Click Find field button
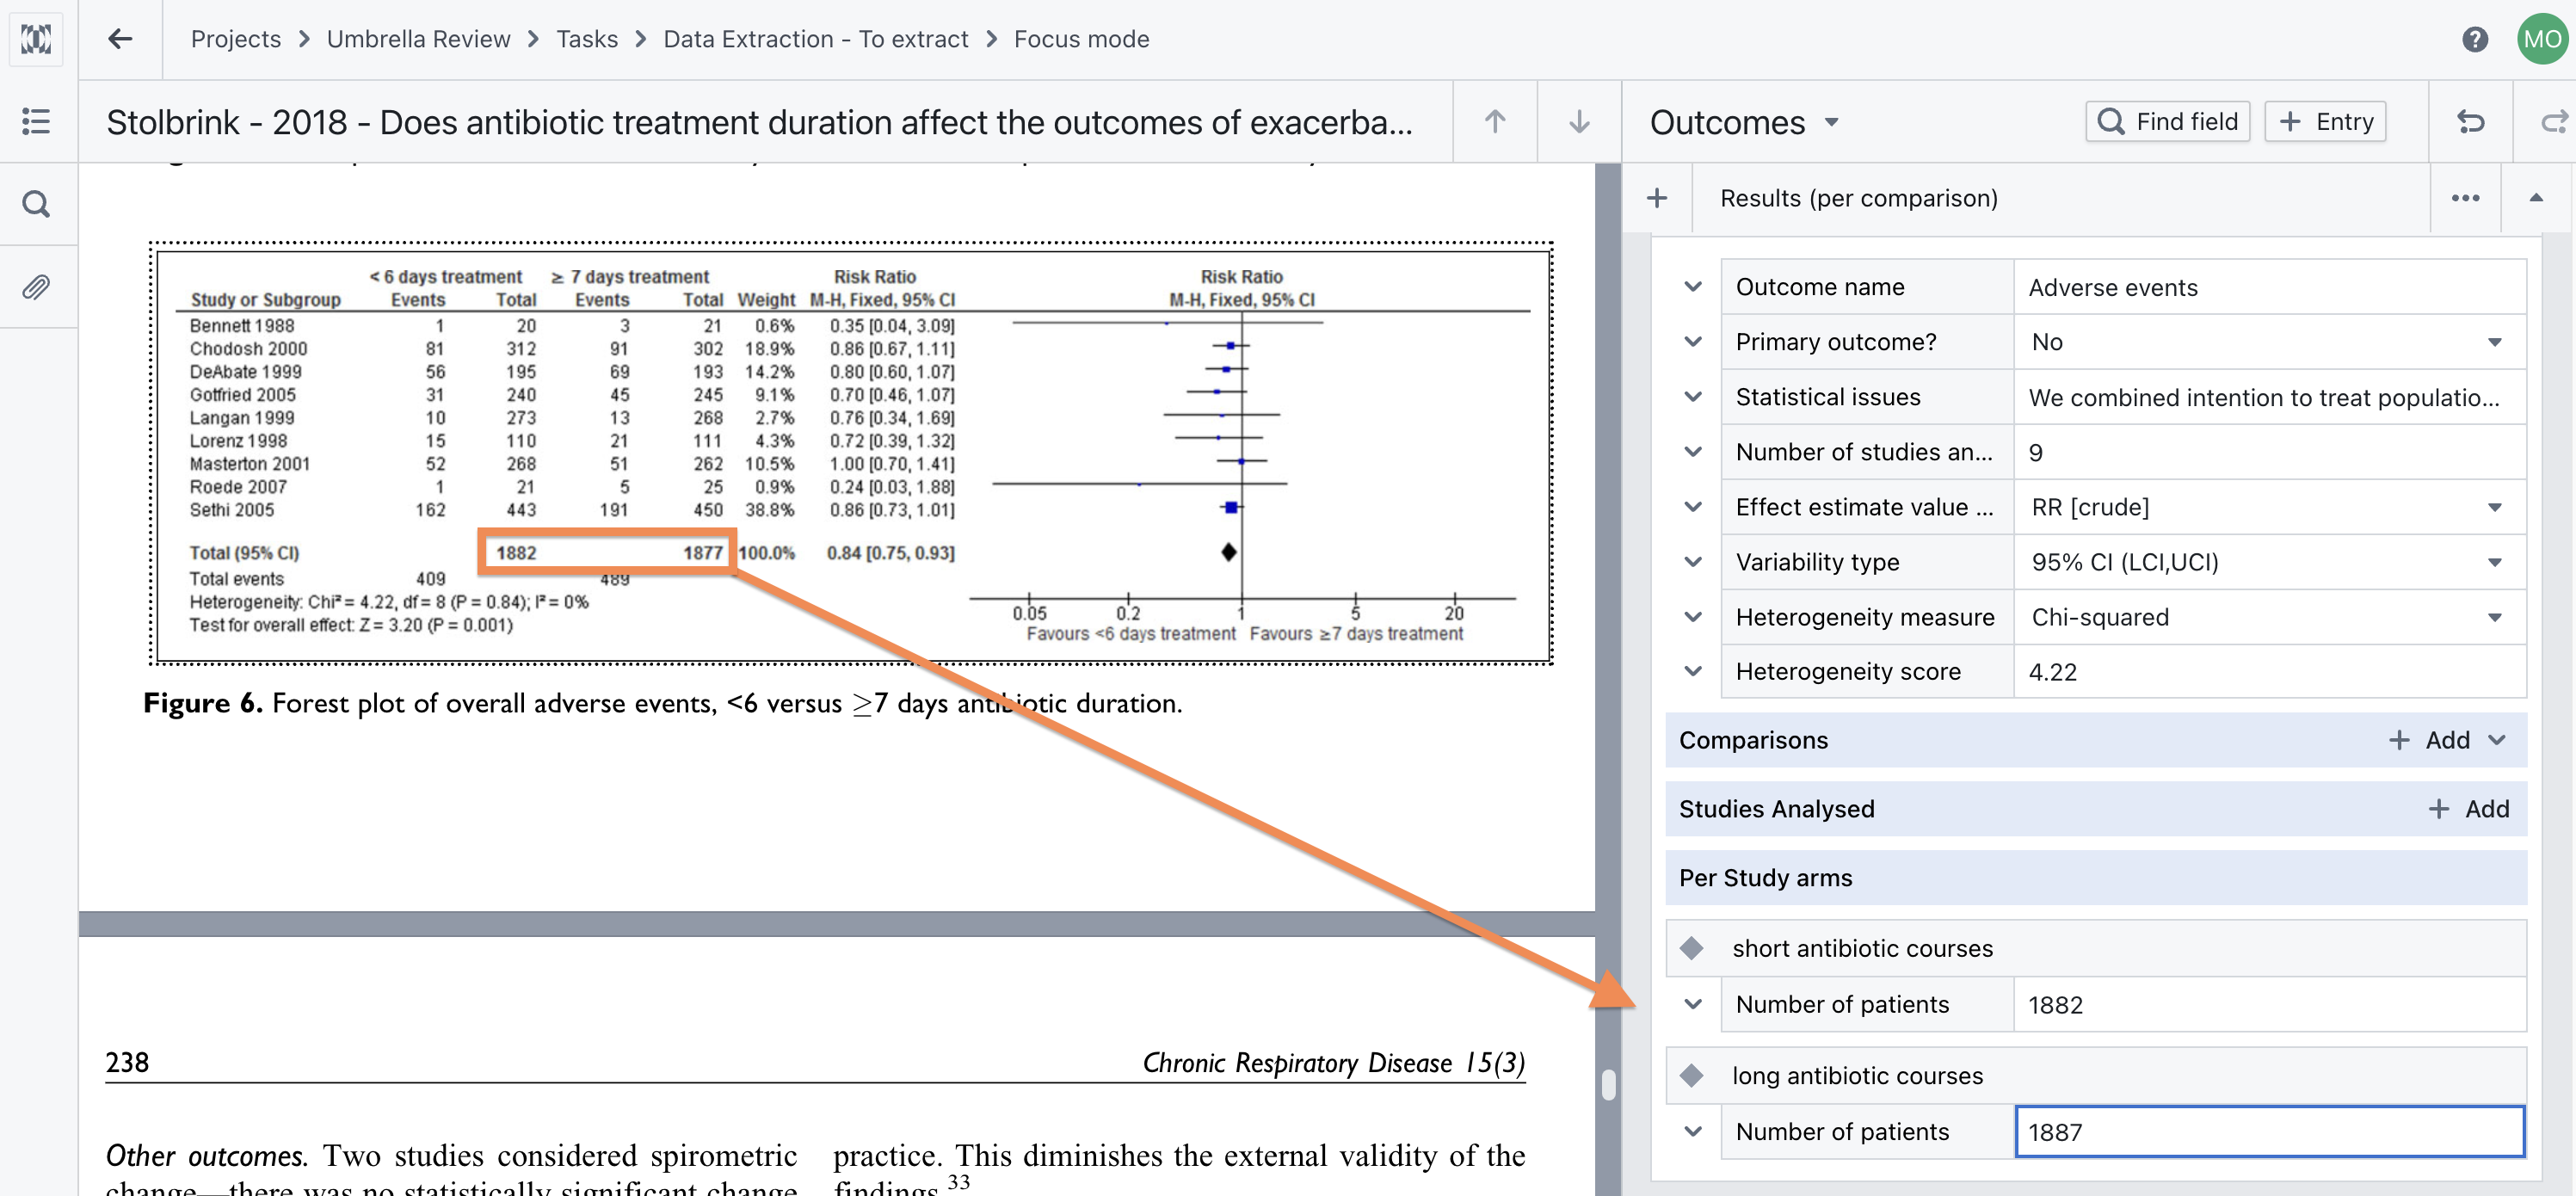 [x=2167, y=122]
